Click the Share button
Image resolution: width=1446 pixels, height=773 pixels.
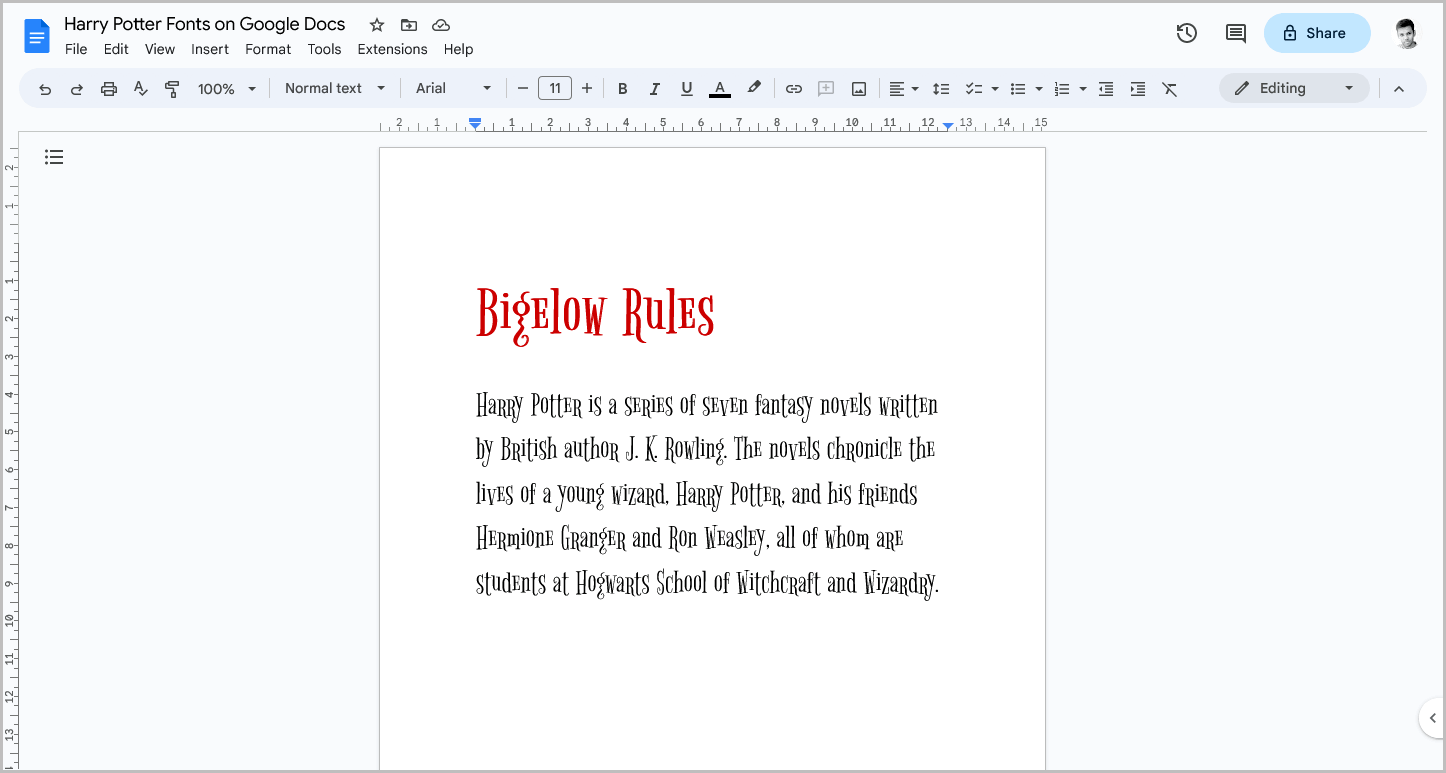pos(1317,32)
